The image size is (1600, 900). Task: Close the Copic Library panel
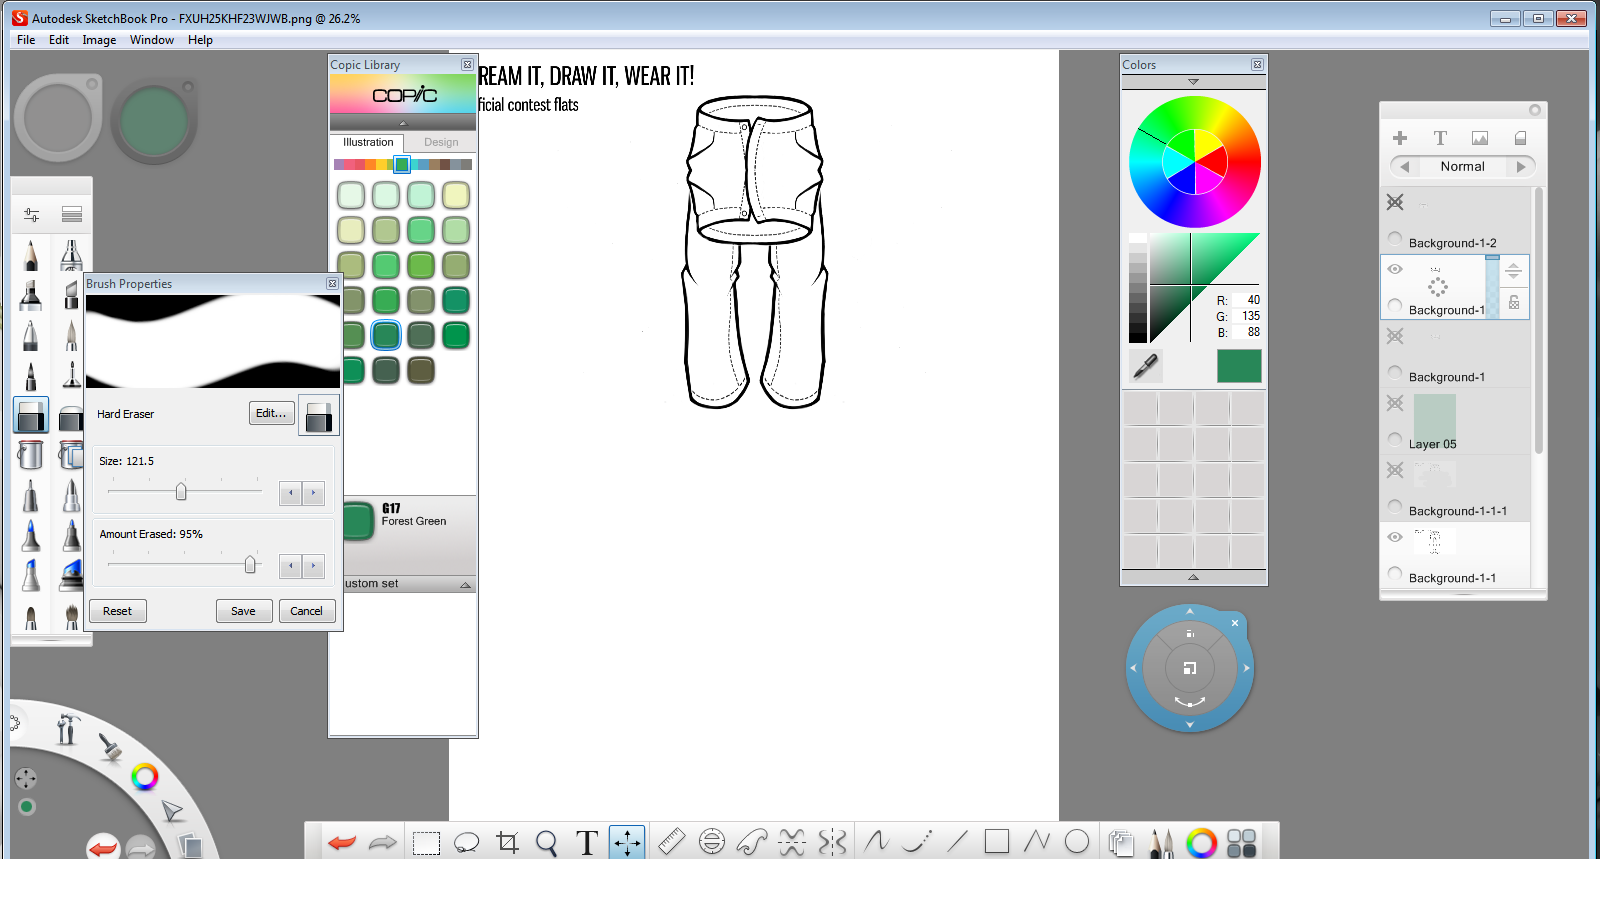(467, 65)
